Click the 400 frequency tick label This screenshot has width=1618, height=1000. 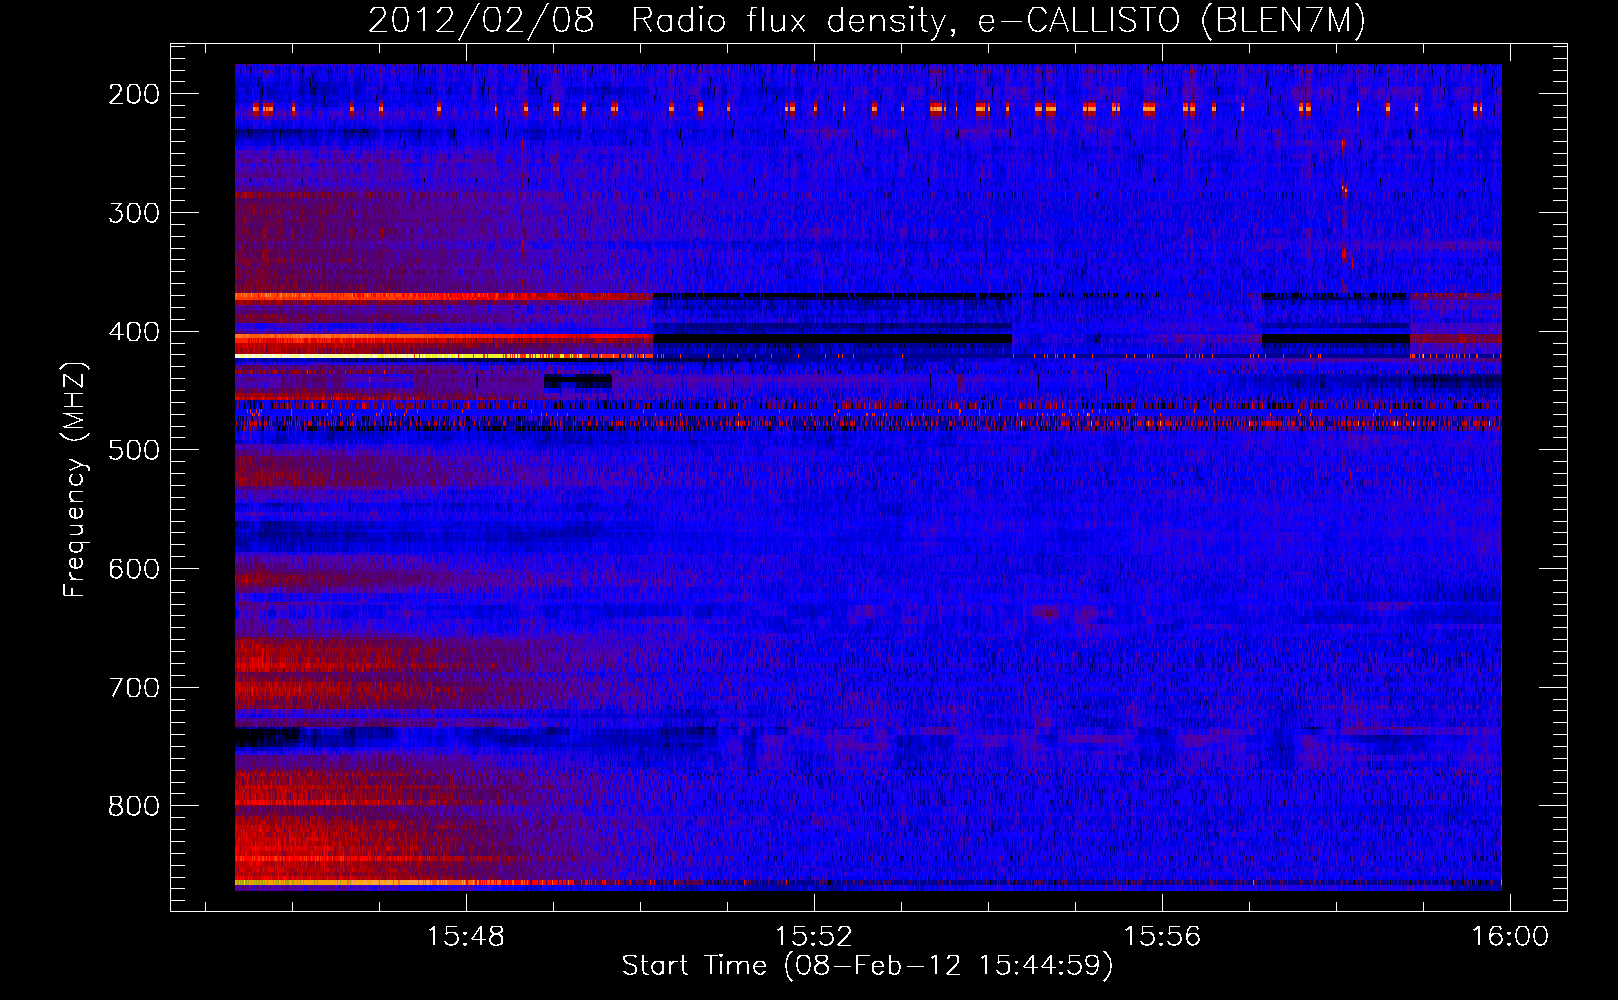pos(134,332)
